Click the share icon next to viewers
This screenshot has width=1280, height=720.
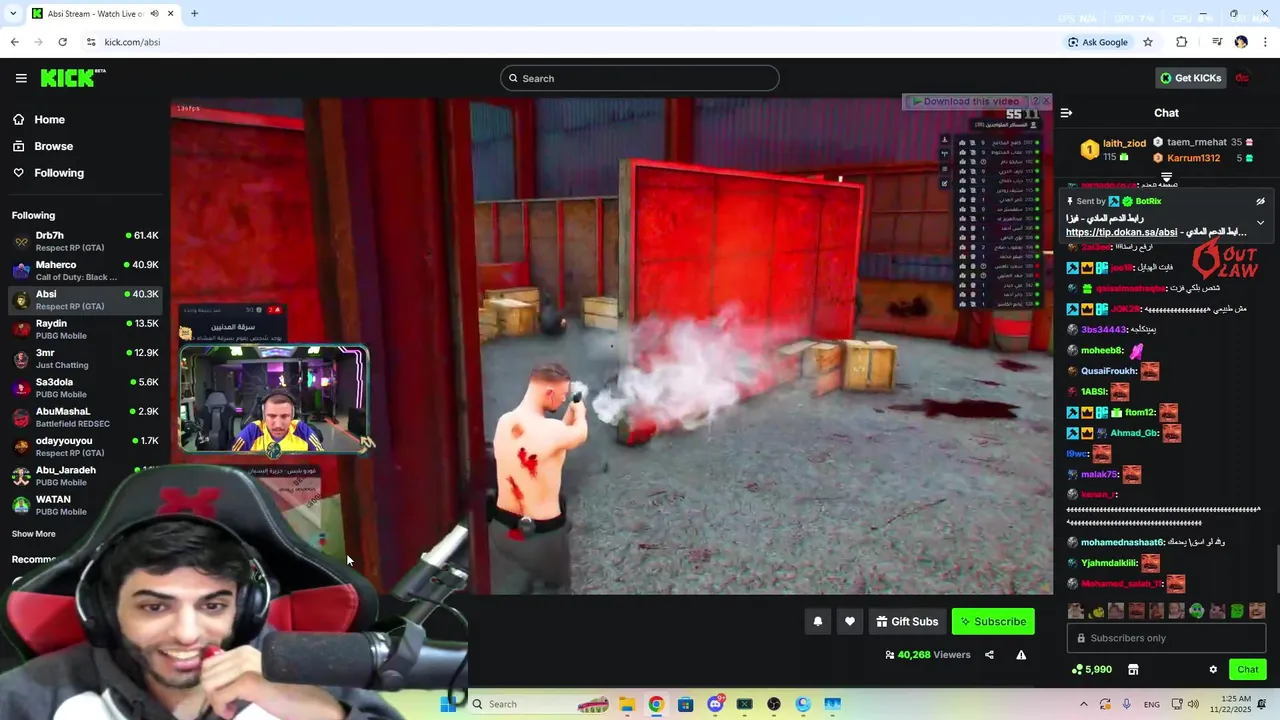point(989,655)
